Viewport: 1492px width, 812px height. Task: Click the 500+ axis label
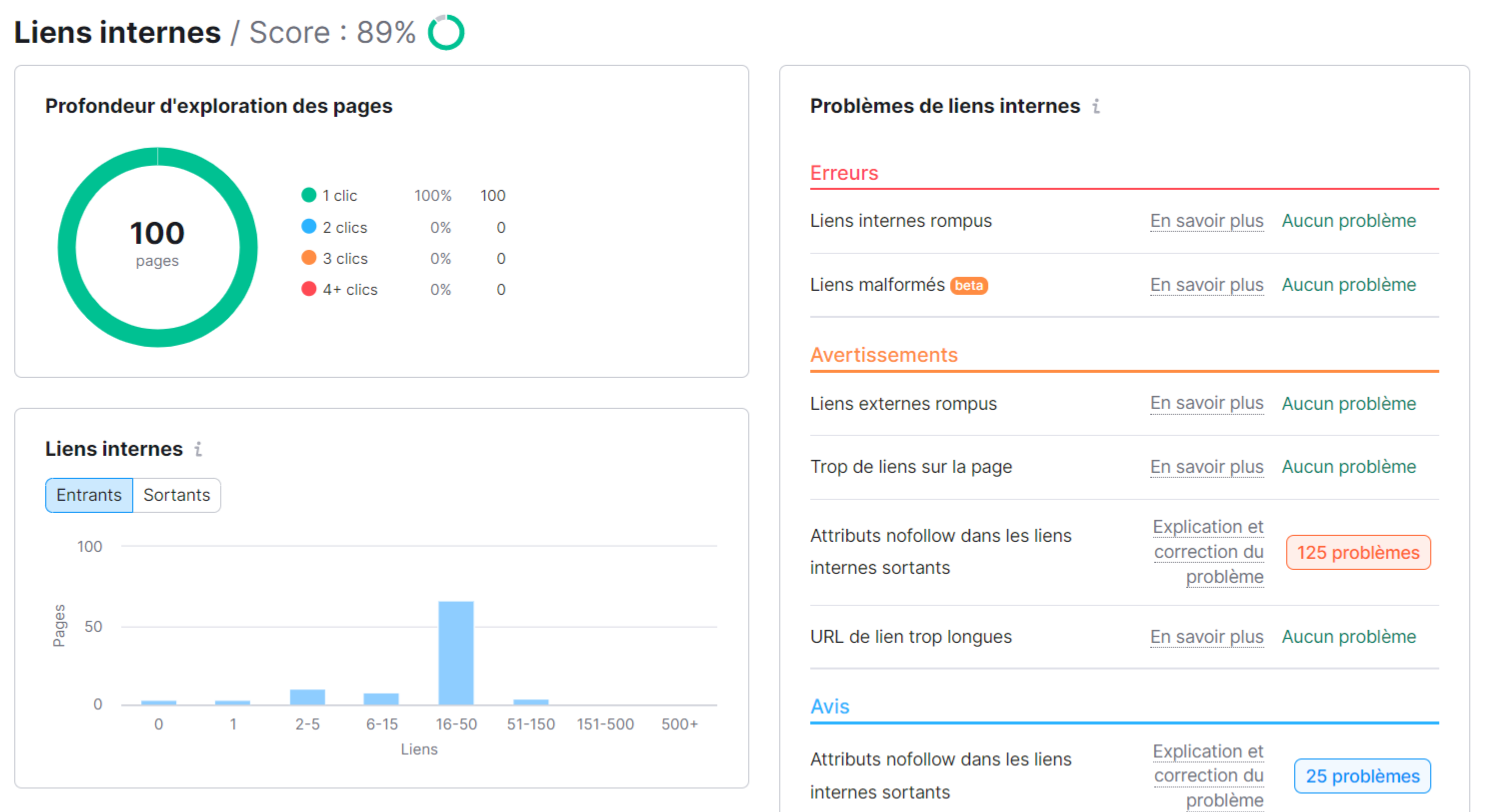[x=680, y=724]
